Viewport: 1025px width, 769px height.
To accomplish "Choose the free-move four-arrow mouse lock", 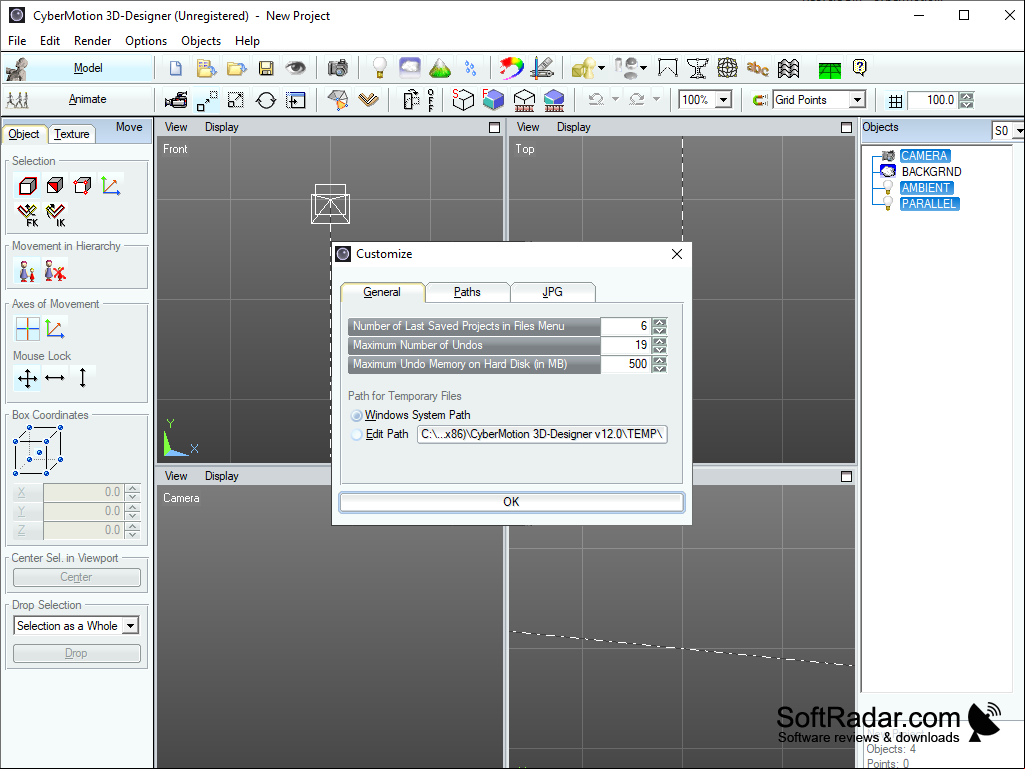I will click(x=27, y=378).
